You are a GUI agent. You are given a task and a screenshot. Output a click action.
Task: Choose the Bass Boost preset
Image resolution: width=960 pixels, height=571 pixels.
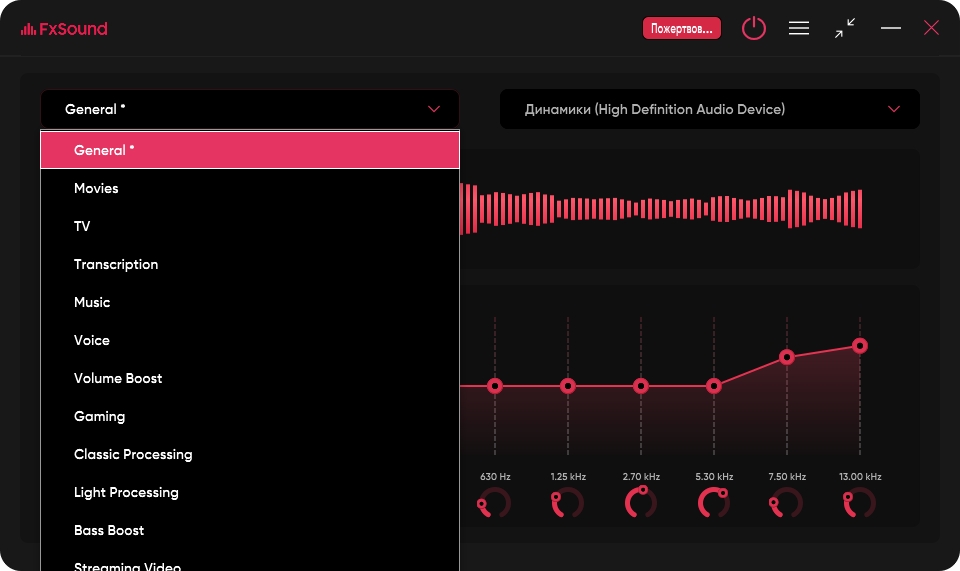(x=109, y=530)
